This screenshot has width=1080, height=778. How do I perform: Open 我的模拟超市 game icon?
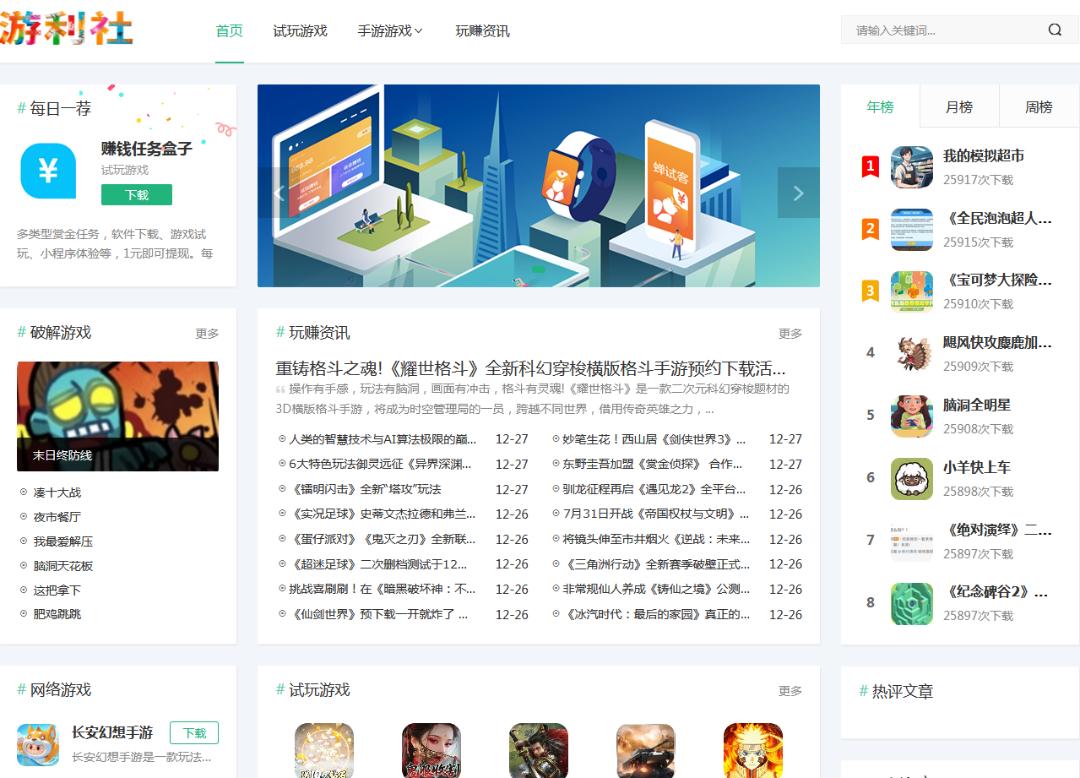[x=911, y=167]
